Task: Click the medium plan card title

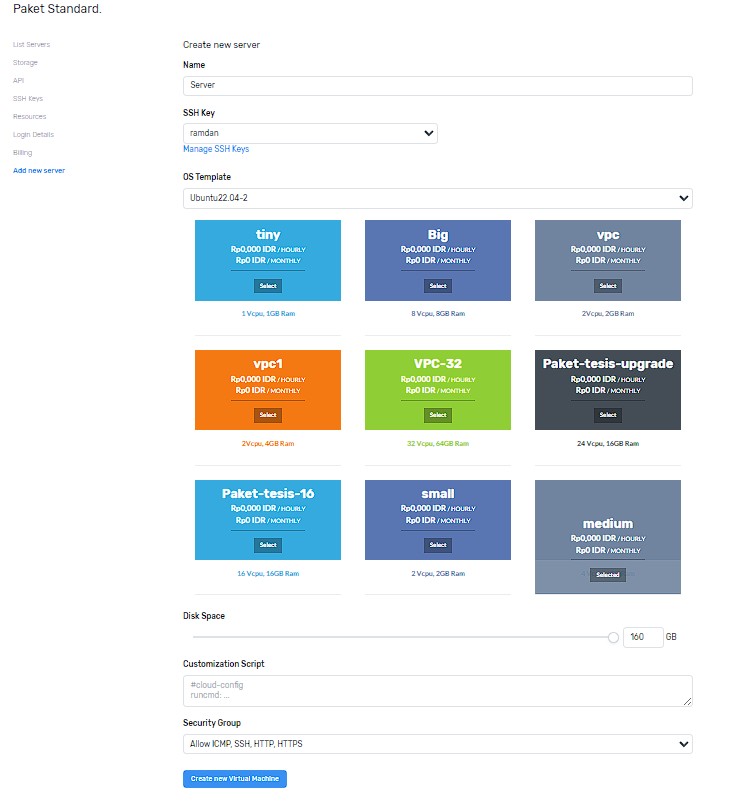Action: [x=608, y=524]
